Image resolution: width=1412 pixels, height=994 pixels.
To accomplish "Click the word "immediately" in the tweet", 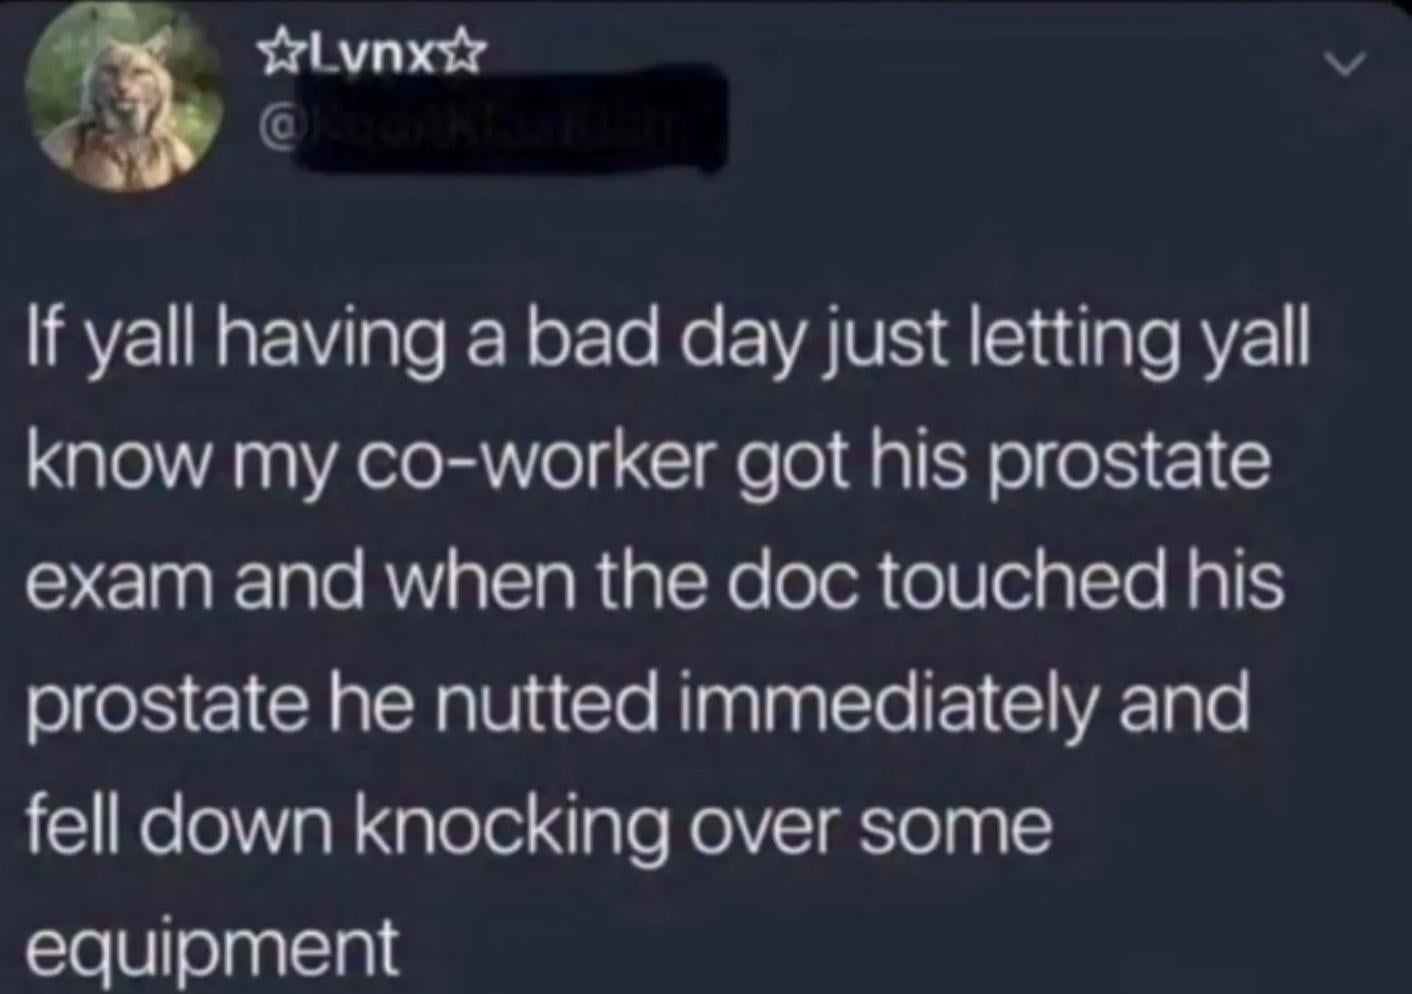I will coord(888,705).
